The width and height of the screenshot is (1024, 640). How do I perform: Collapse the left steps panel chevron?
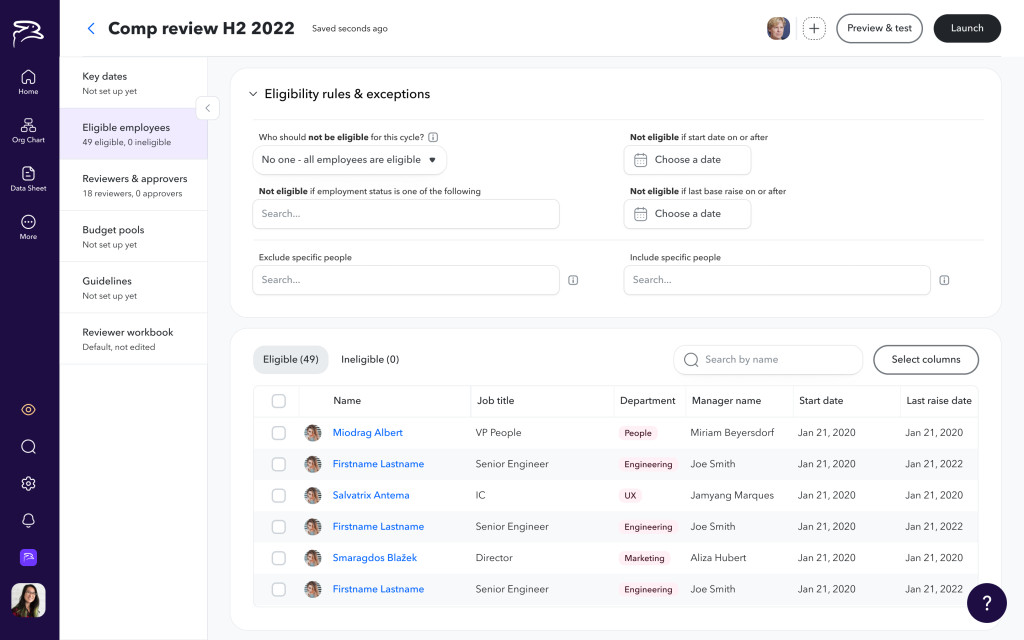207,108
